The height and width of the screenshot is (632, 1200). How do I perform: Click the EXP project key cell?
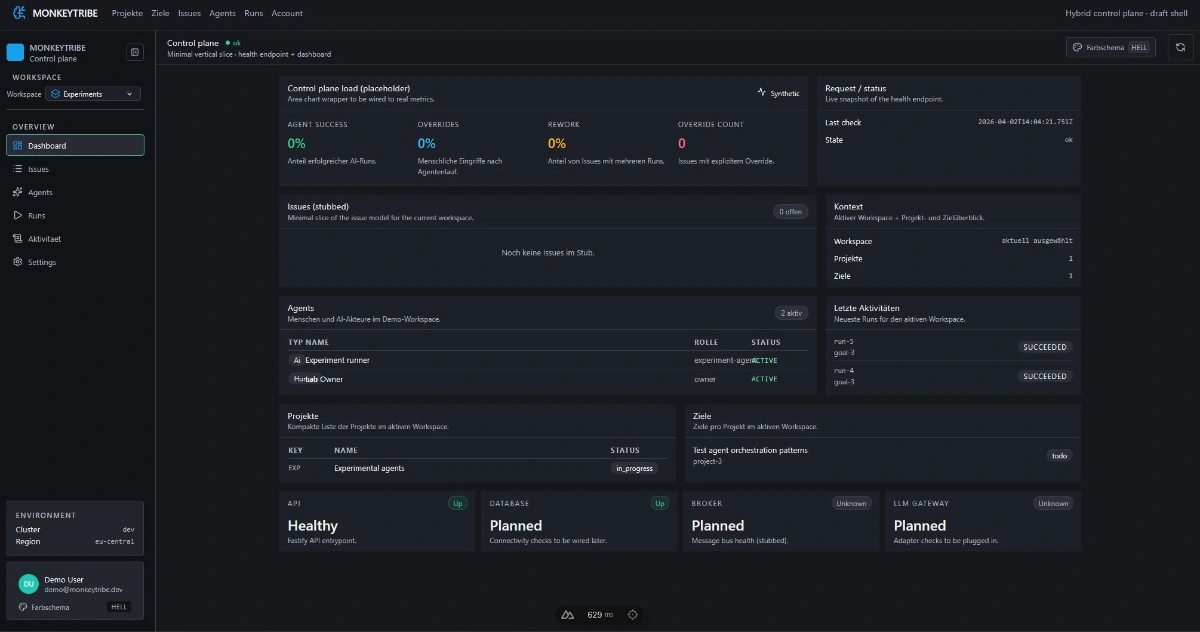pos(294,468)
